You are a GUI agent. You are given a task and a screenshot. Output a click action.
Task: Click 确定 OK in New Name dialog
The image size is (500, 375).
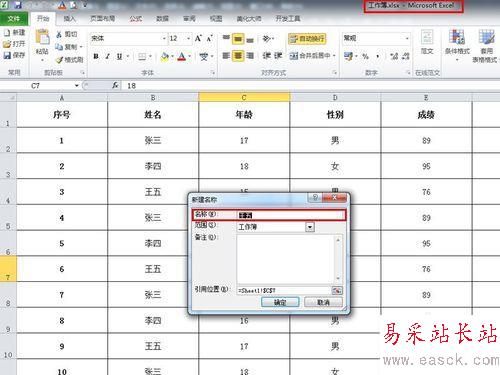[x=280, y=302]
